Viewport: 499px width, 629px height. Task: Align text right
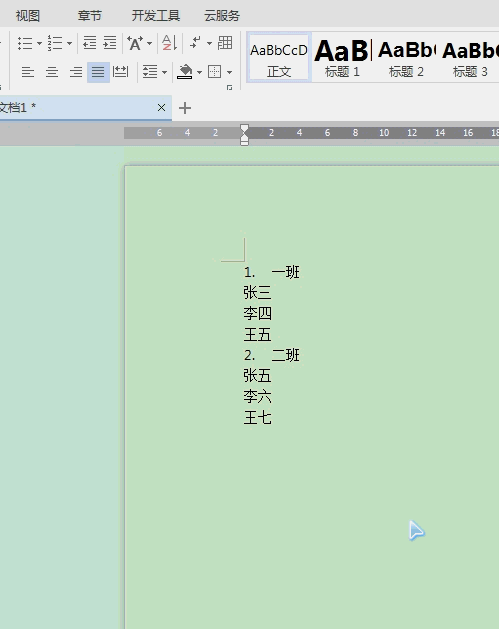[75, 72]
